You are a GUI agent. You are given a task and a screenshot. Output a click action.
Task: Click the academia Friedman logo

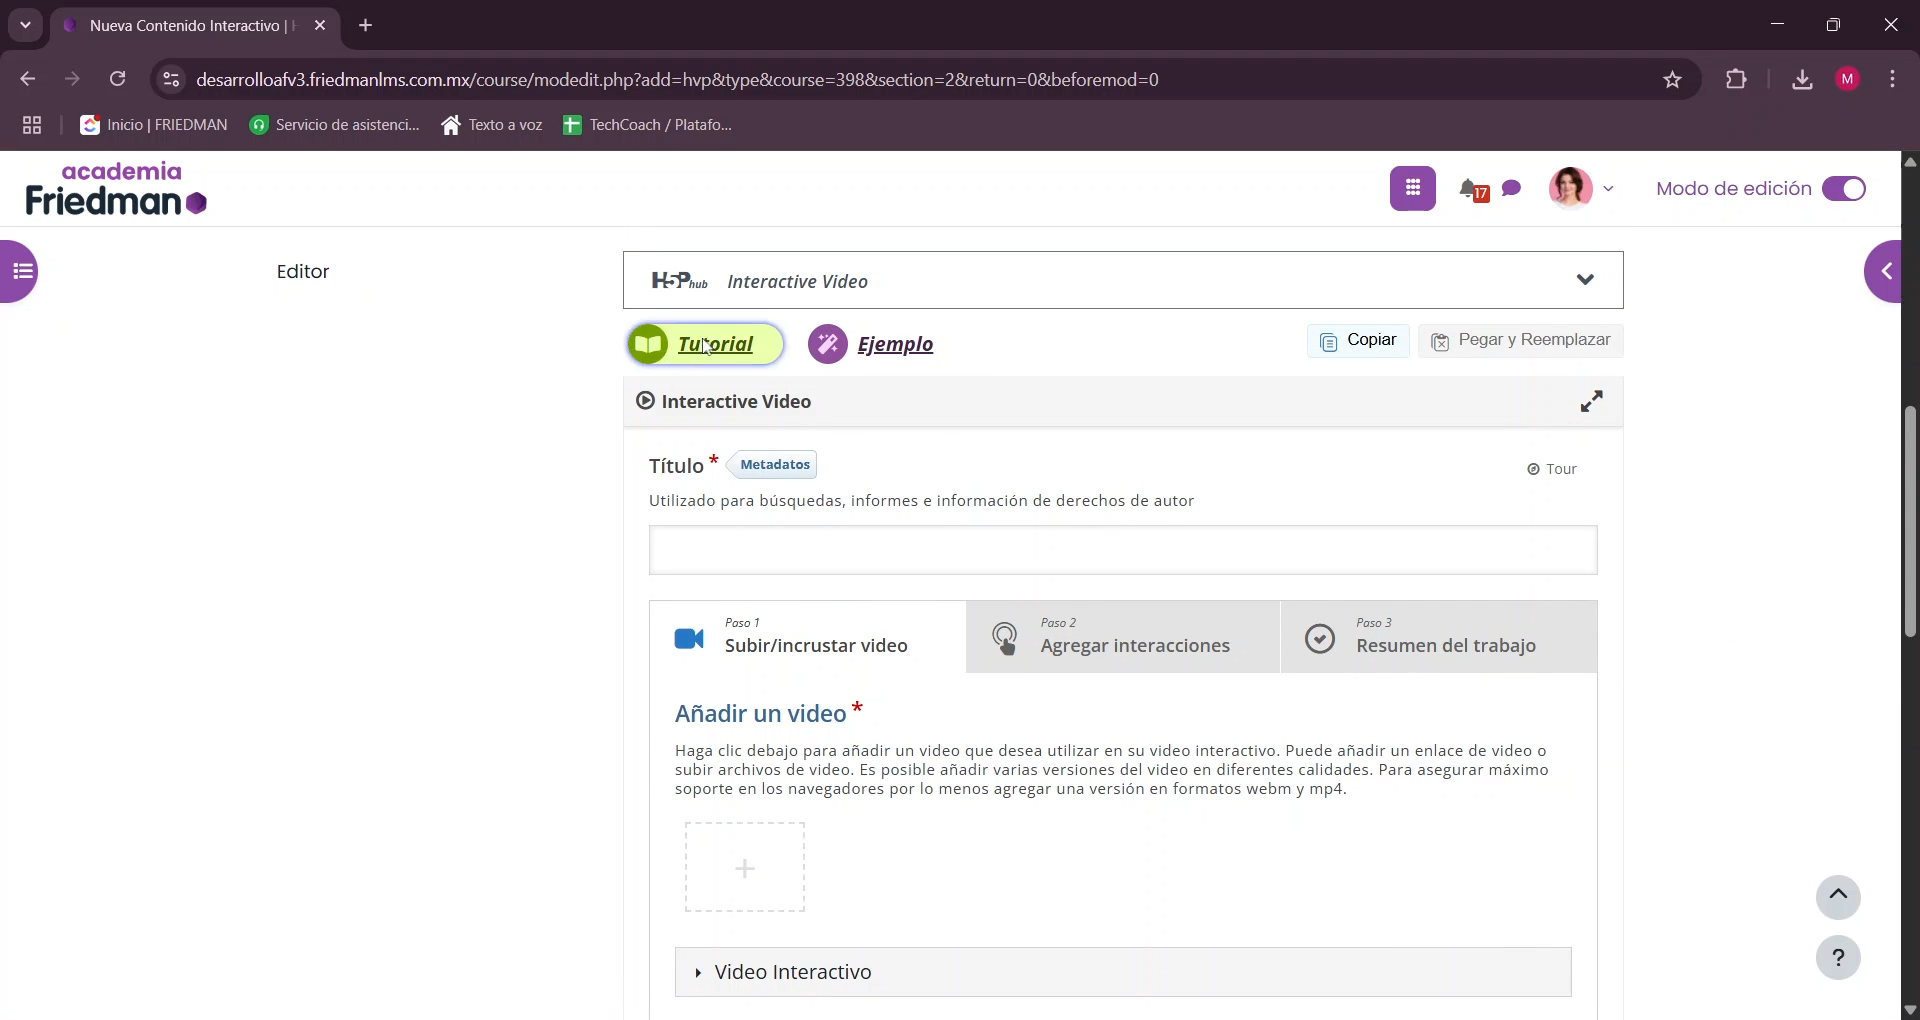click(x=116, y=189)
